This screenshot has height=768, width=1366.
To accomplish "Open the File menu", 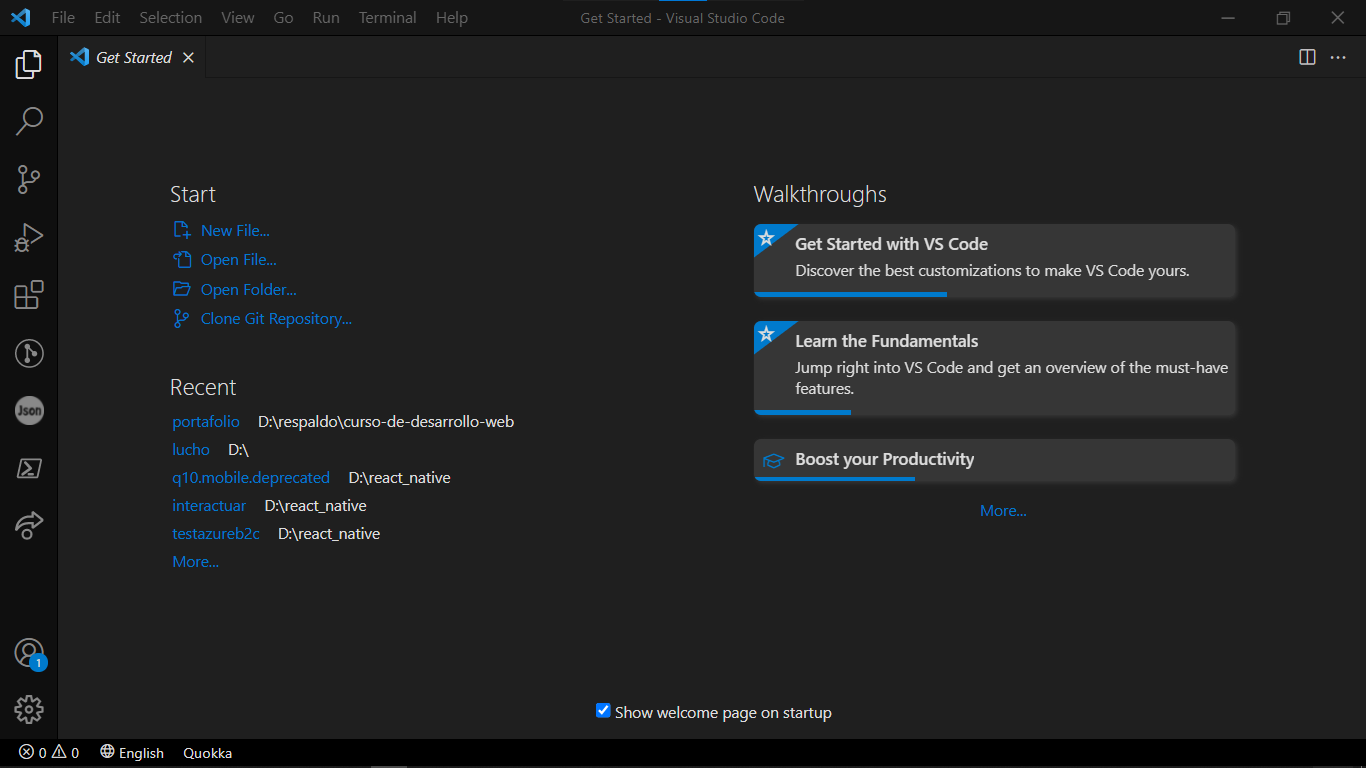I will [63, 18].
